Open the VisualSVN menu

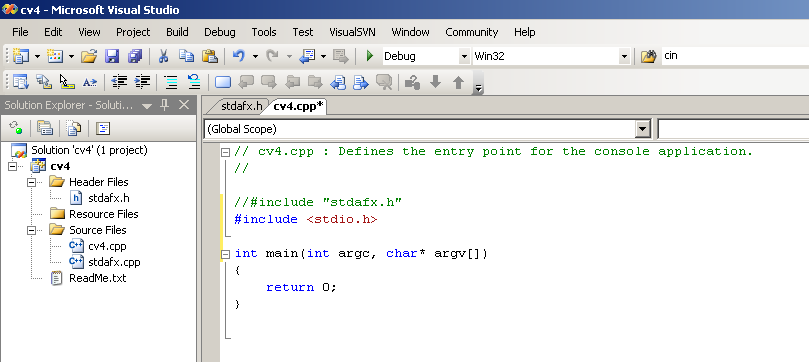pos(352,32)
